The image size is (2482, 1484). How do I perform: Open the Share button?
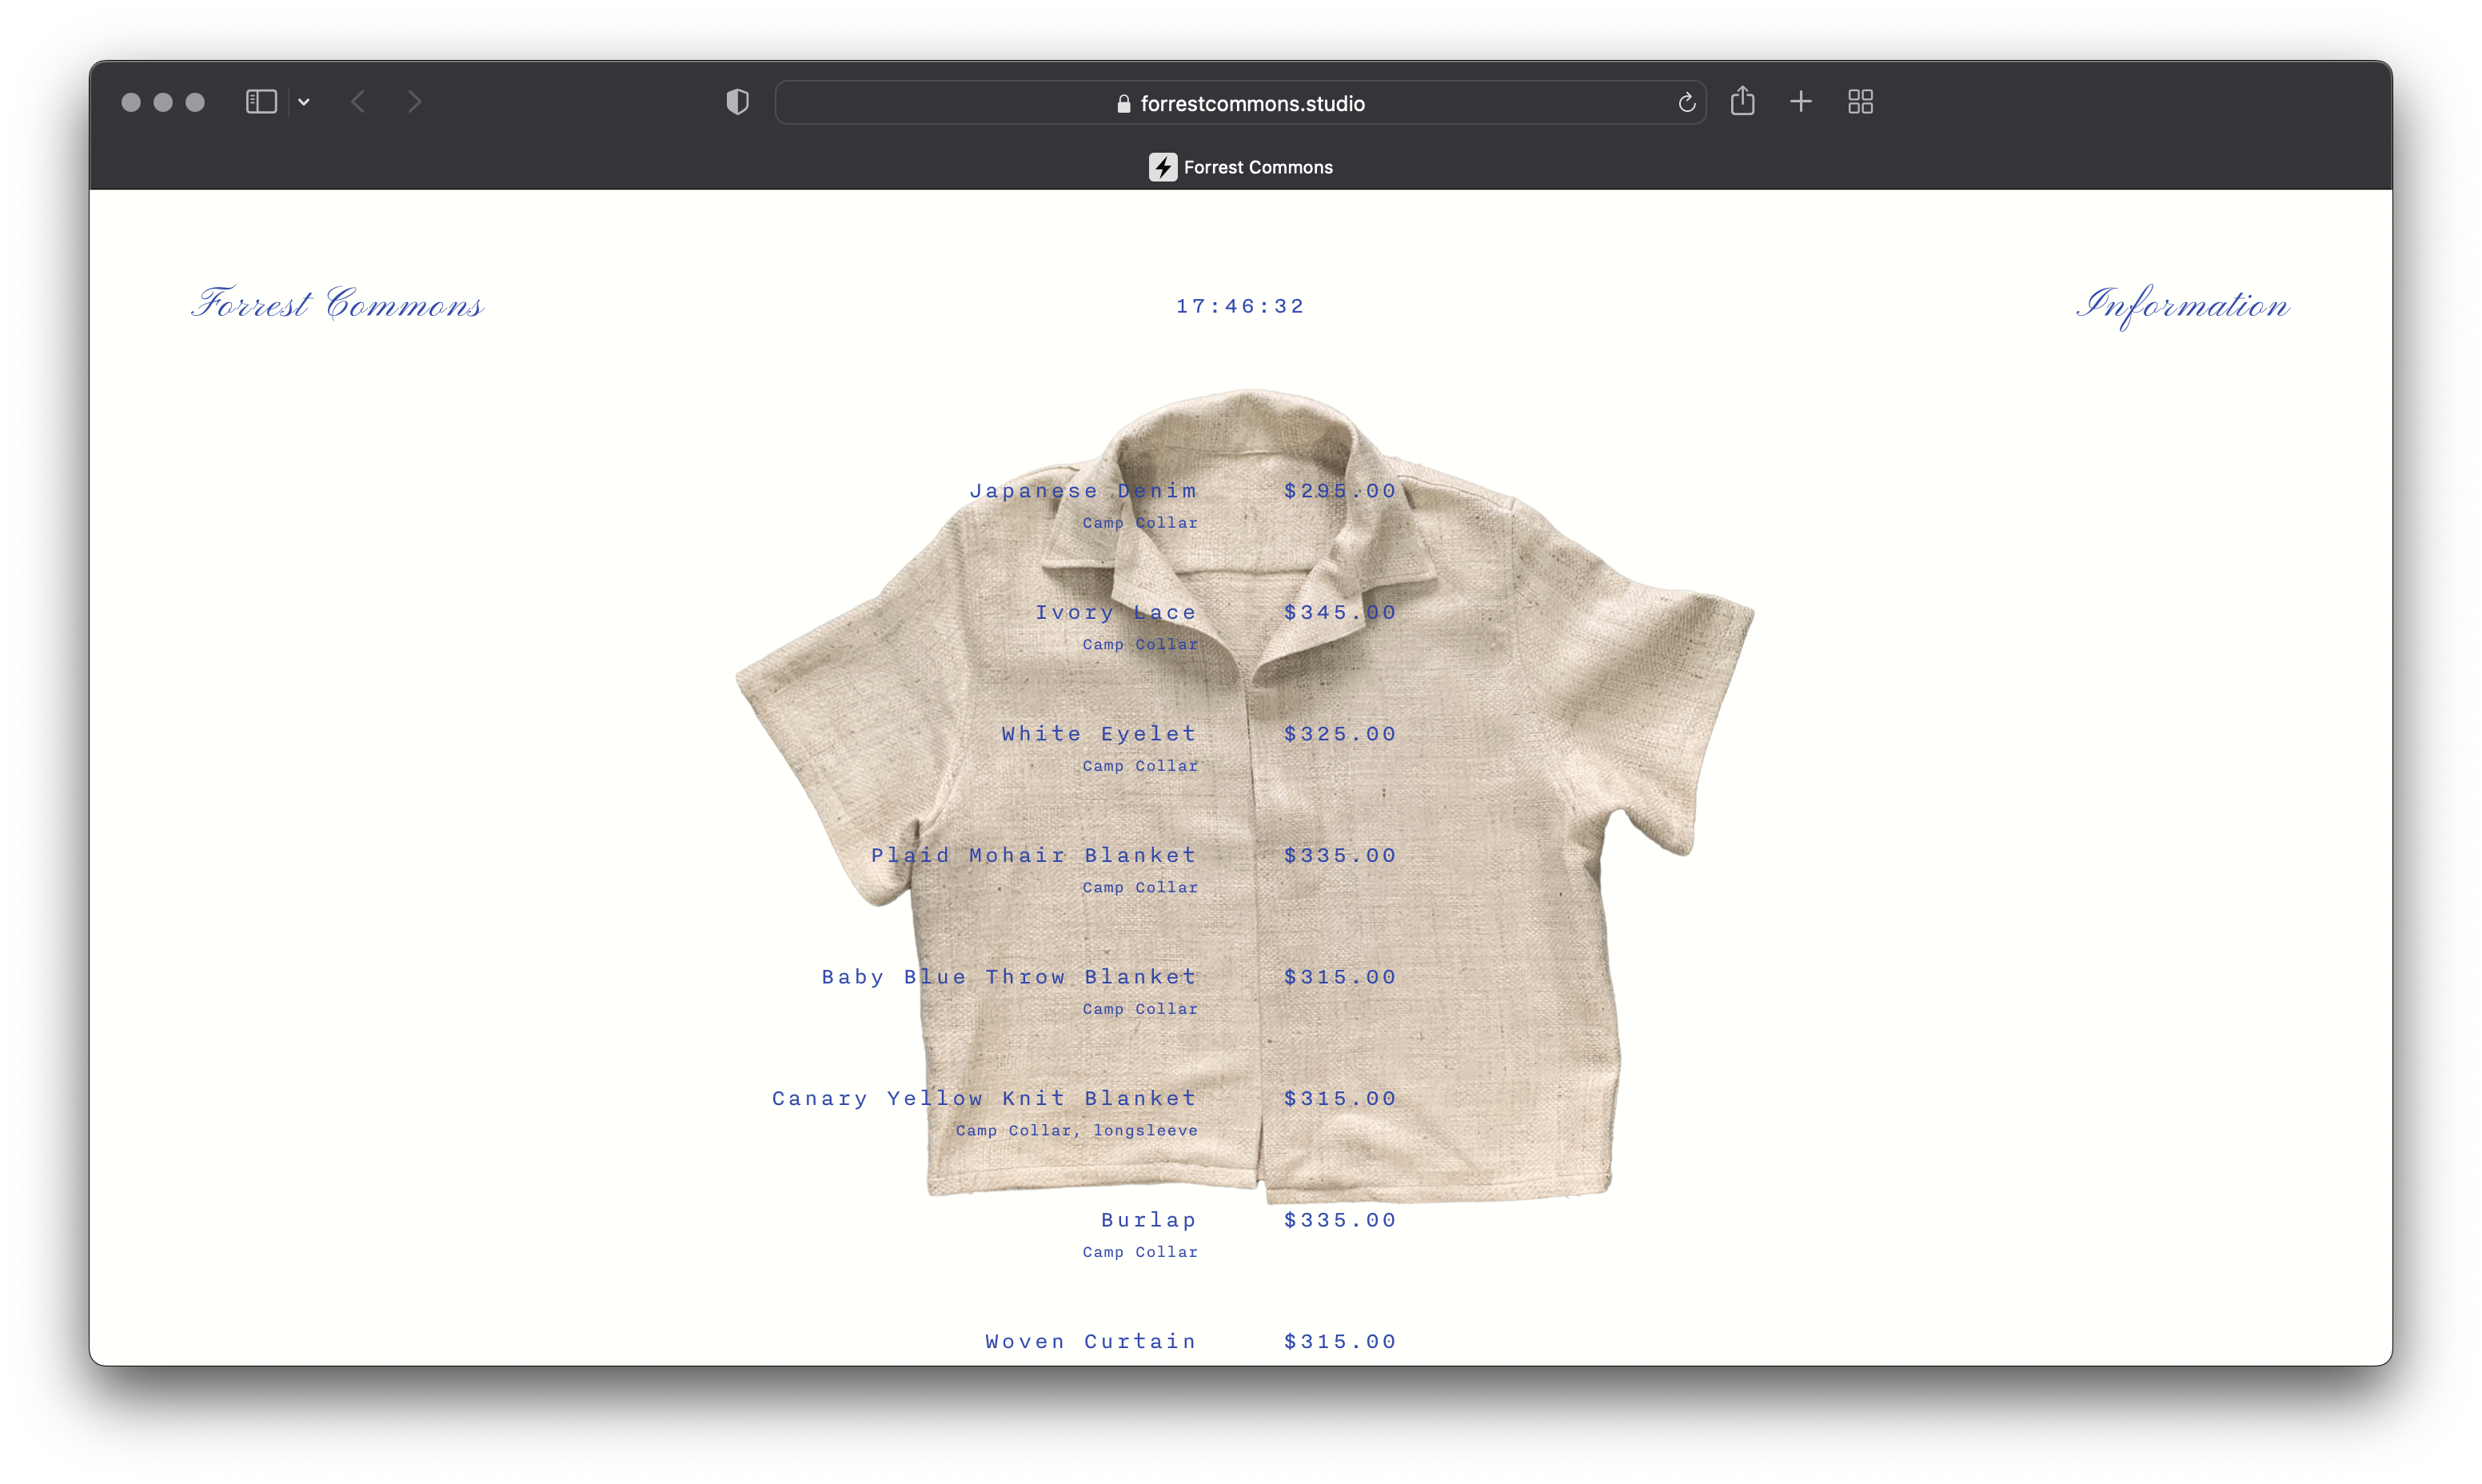coord(1742,101)
